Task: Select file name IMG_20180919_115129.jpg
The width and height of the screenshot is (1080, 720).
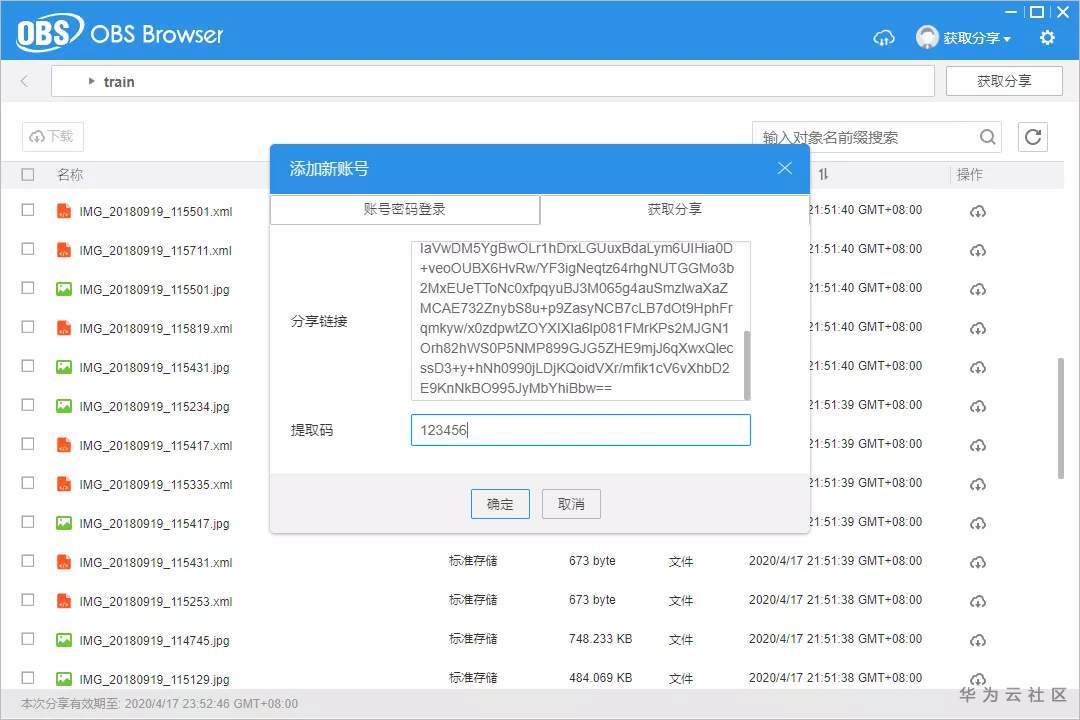Action: 154,679
